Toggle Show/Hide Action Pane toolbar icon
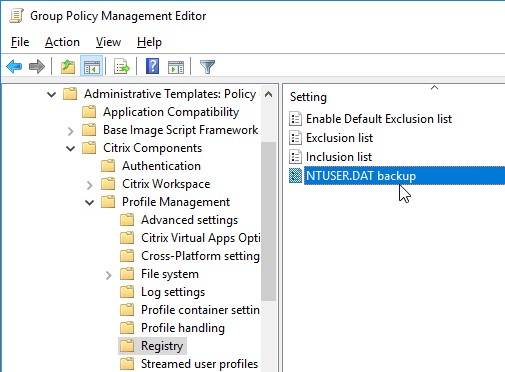 click(176, 67)
